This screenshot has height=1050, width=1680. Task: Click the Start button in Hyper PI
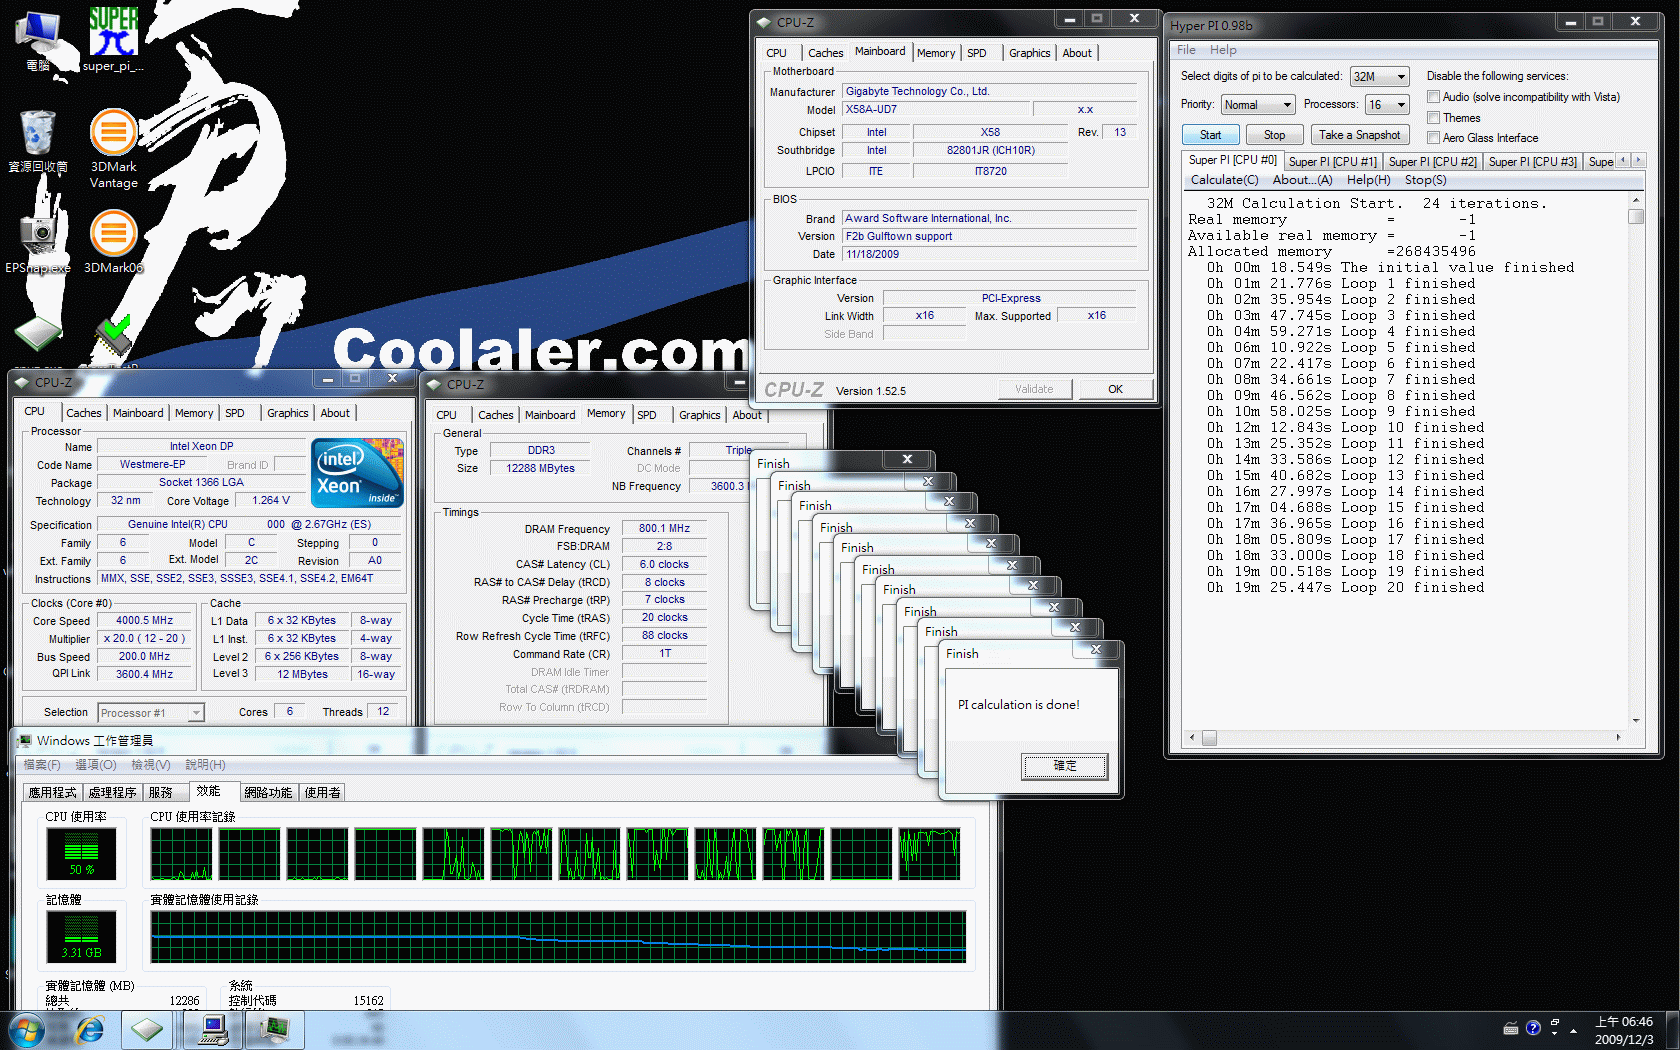click(1210, 135)
